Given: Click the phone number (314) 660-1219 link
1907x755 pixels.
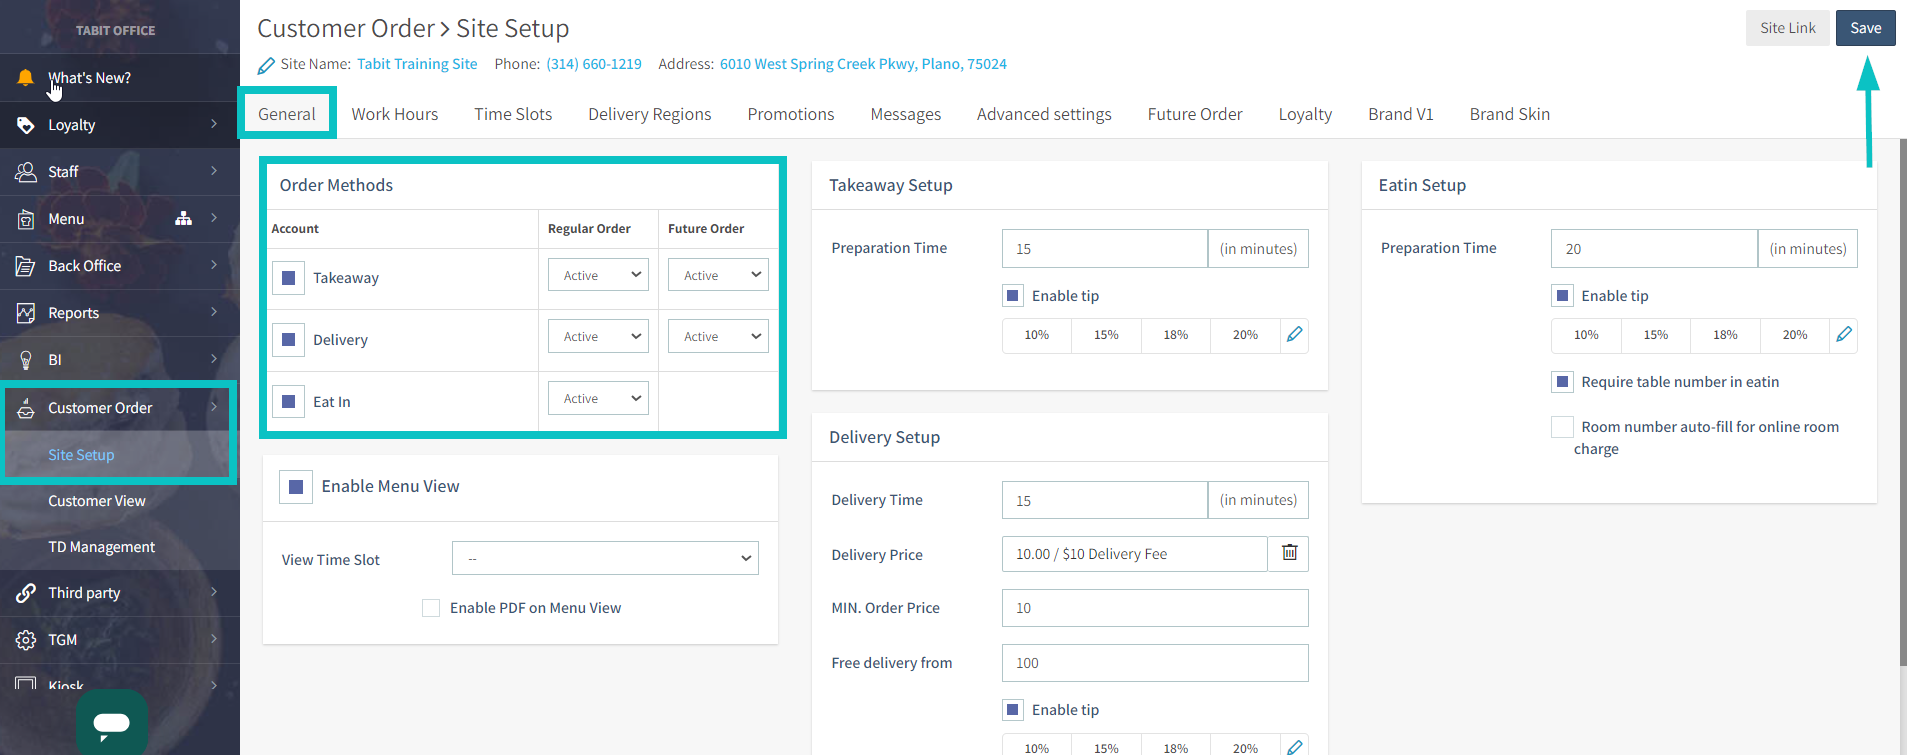Looking at the screenshot, I should [594, 64].
